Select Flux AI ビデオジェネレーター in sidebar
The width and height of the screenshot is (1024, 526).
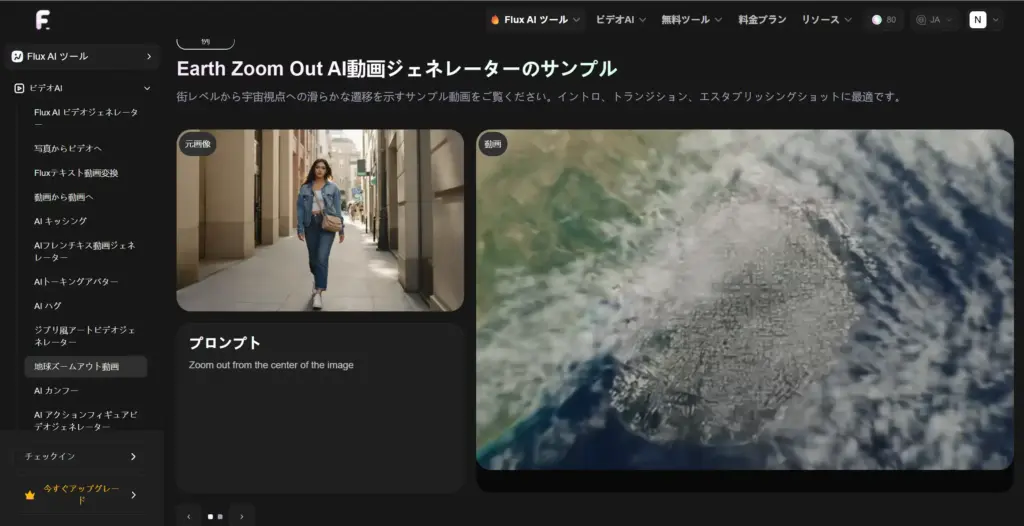coord(86,118)
